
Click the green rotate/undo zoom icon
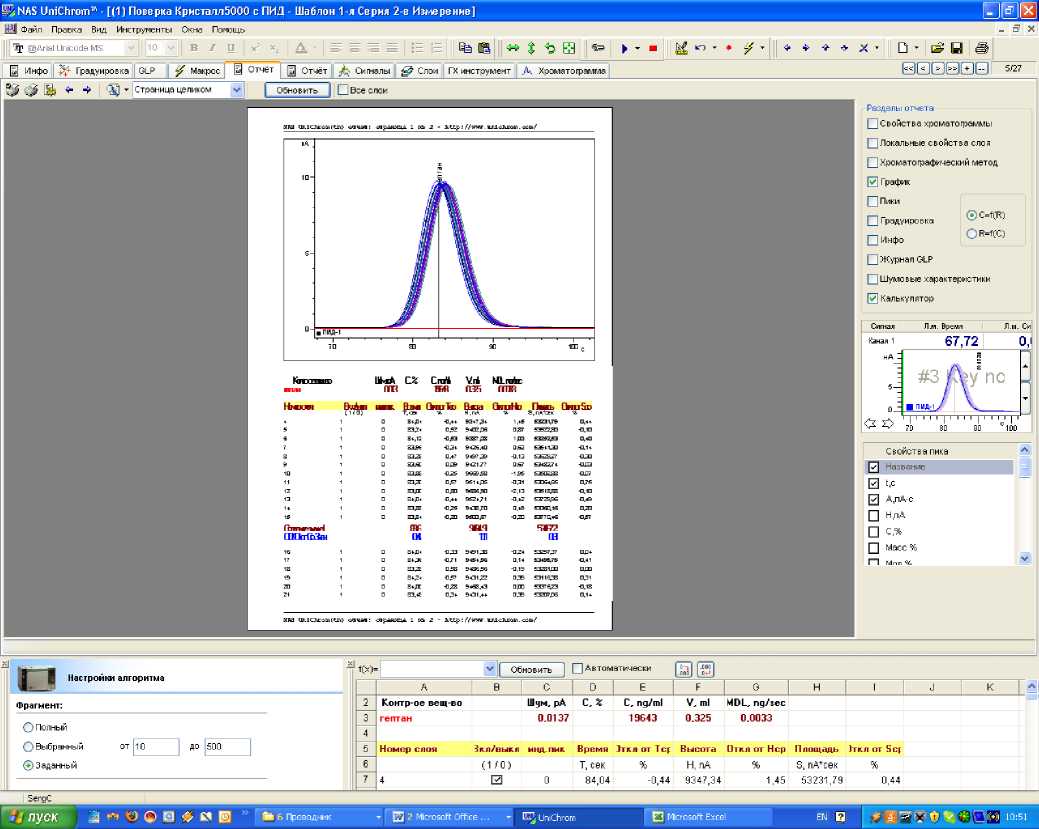[550, 48]
